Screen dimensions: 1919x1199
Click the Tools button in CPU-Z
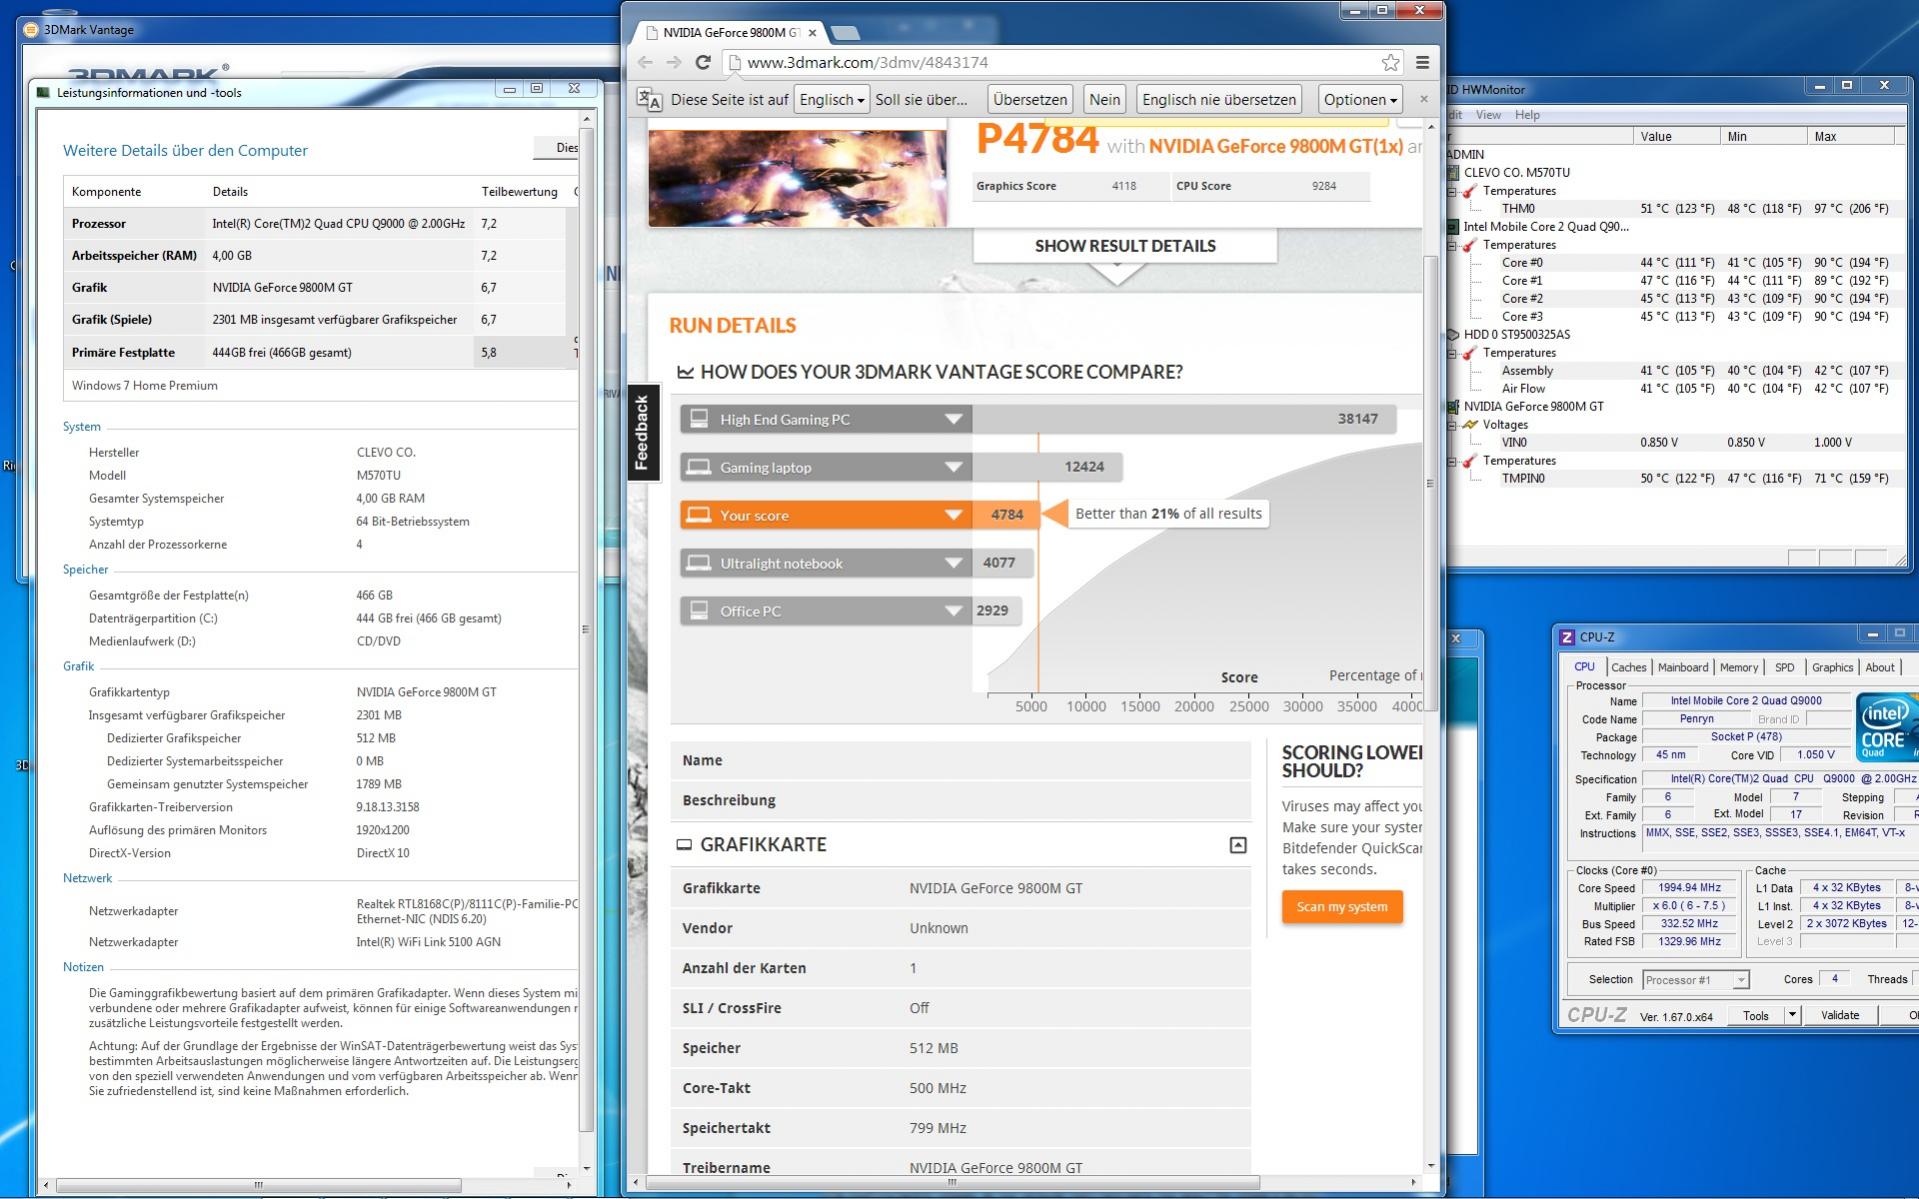click(x=1755, y=1015)
